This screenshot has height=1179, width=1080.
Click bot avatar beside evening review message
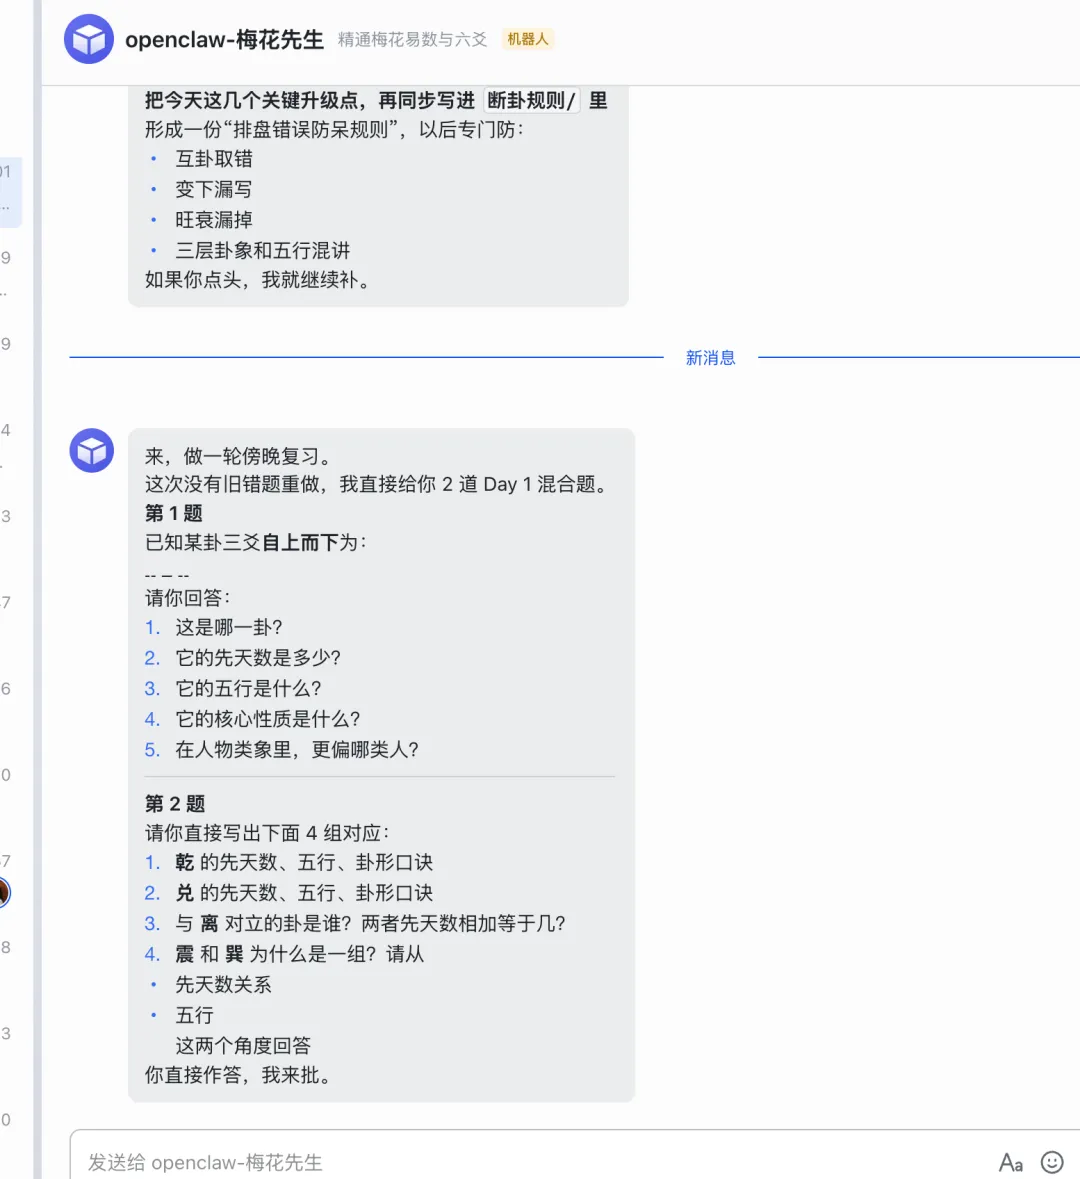point(91,451)
